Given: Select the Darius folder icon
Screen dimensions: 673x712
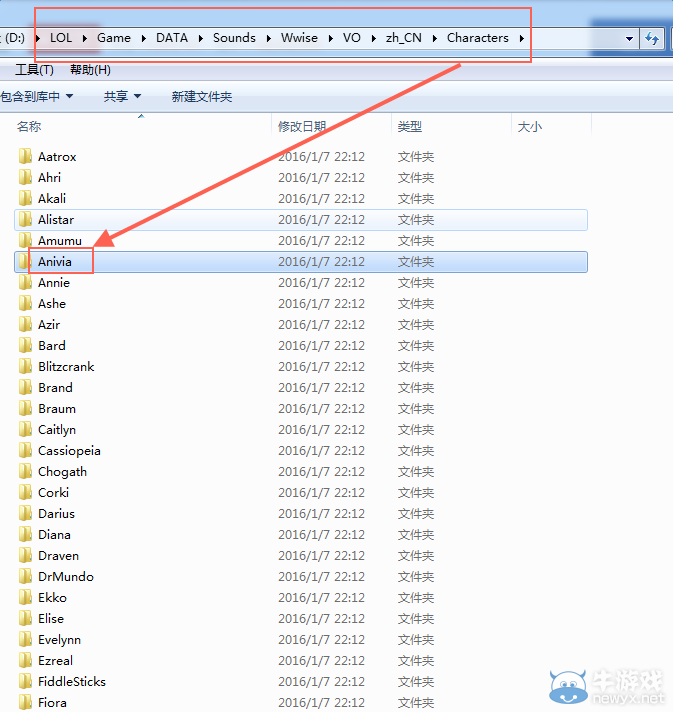Looking at the screenshot, I should coord(25,514).
